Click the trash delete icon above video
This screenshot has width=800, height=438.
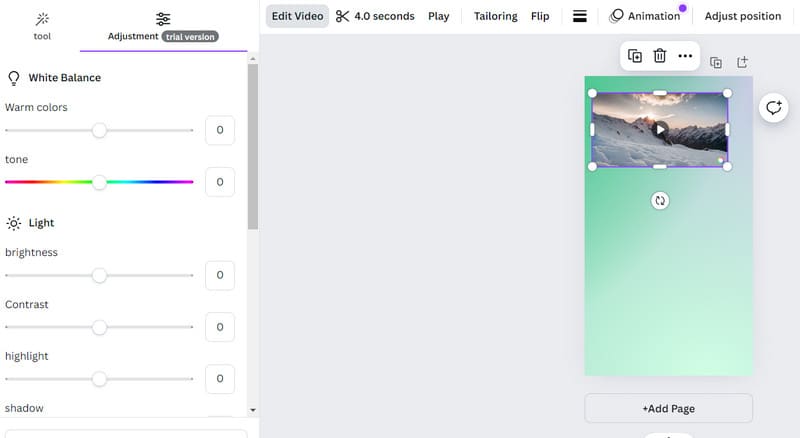tap(660, 56)
